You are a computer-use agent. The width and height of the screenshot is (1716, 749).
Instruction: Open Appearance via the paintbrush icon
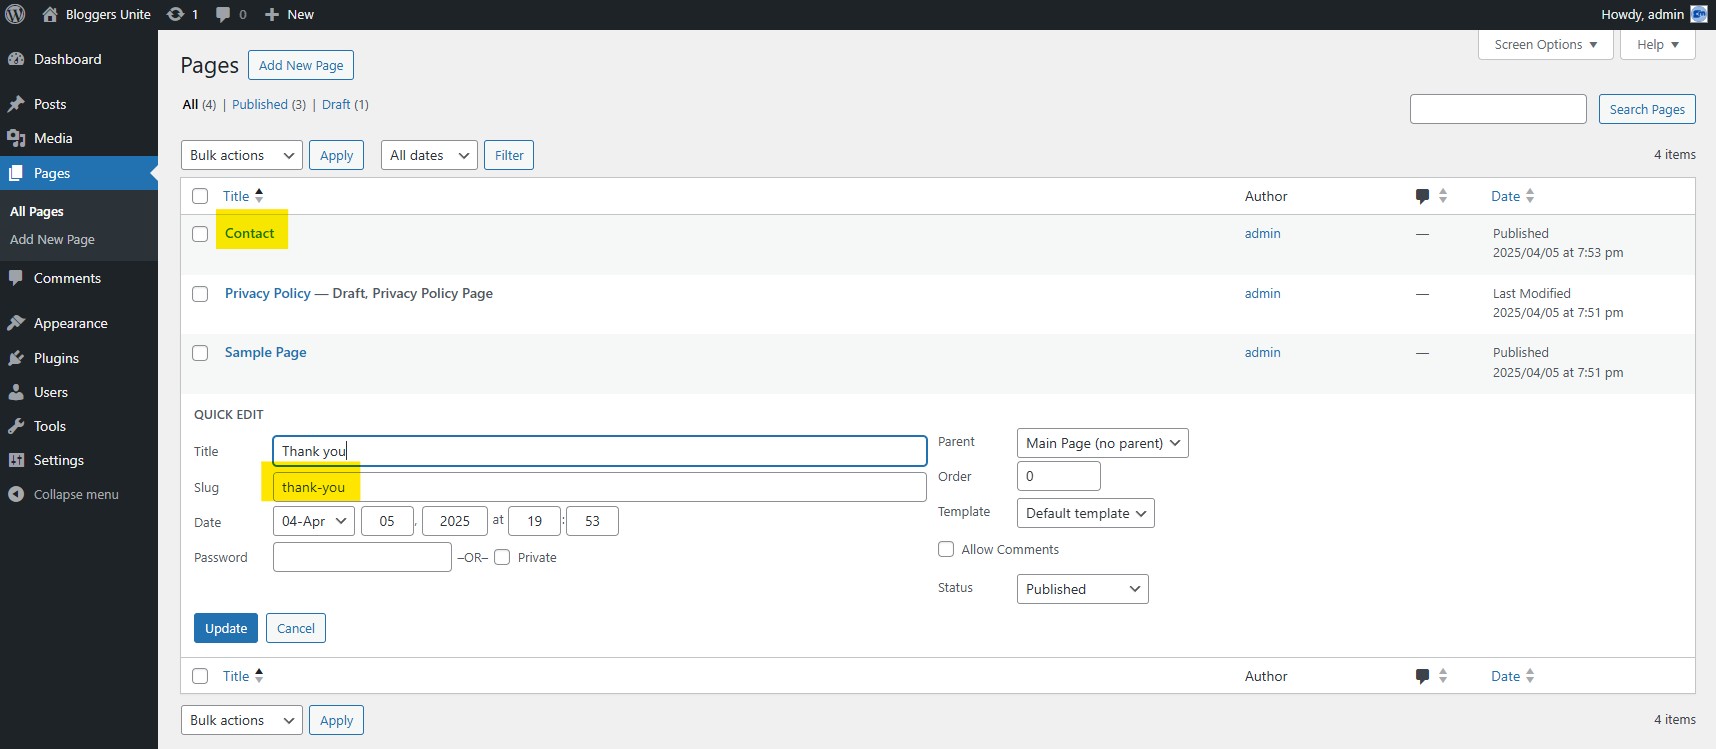point(16,323)
